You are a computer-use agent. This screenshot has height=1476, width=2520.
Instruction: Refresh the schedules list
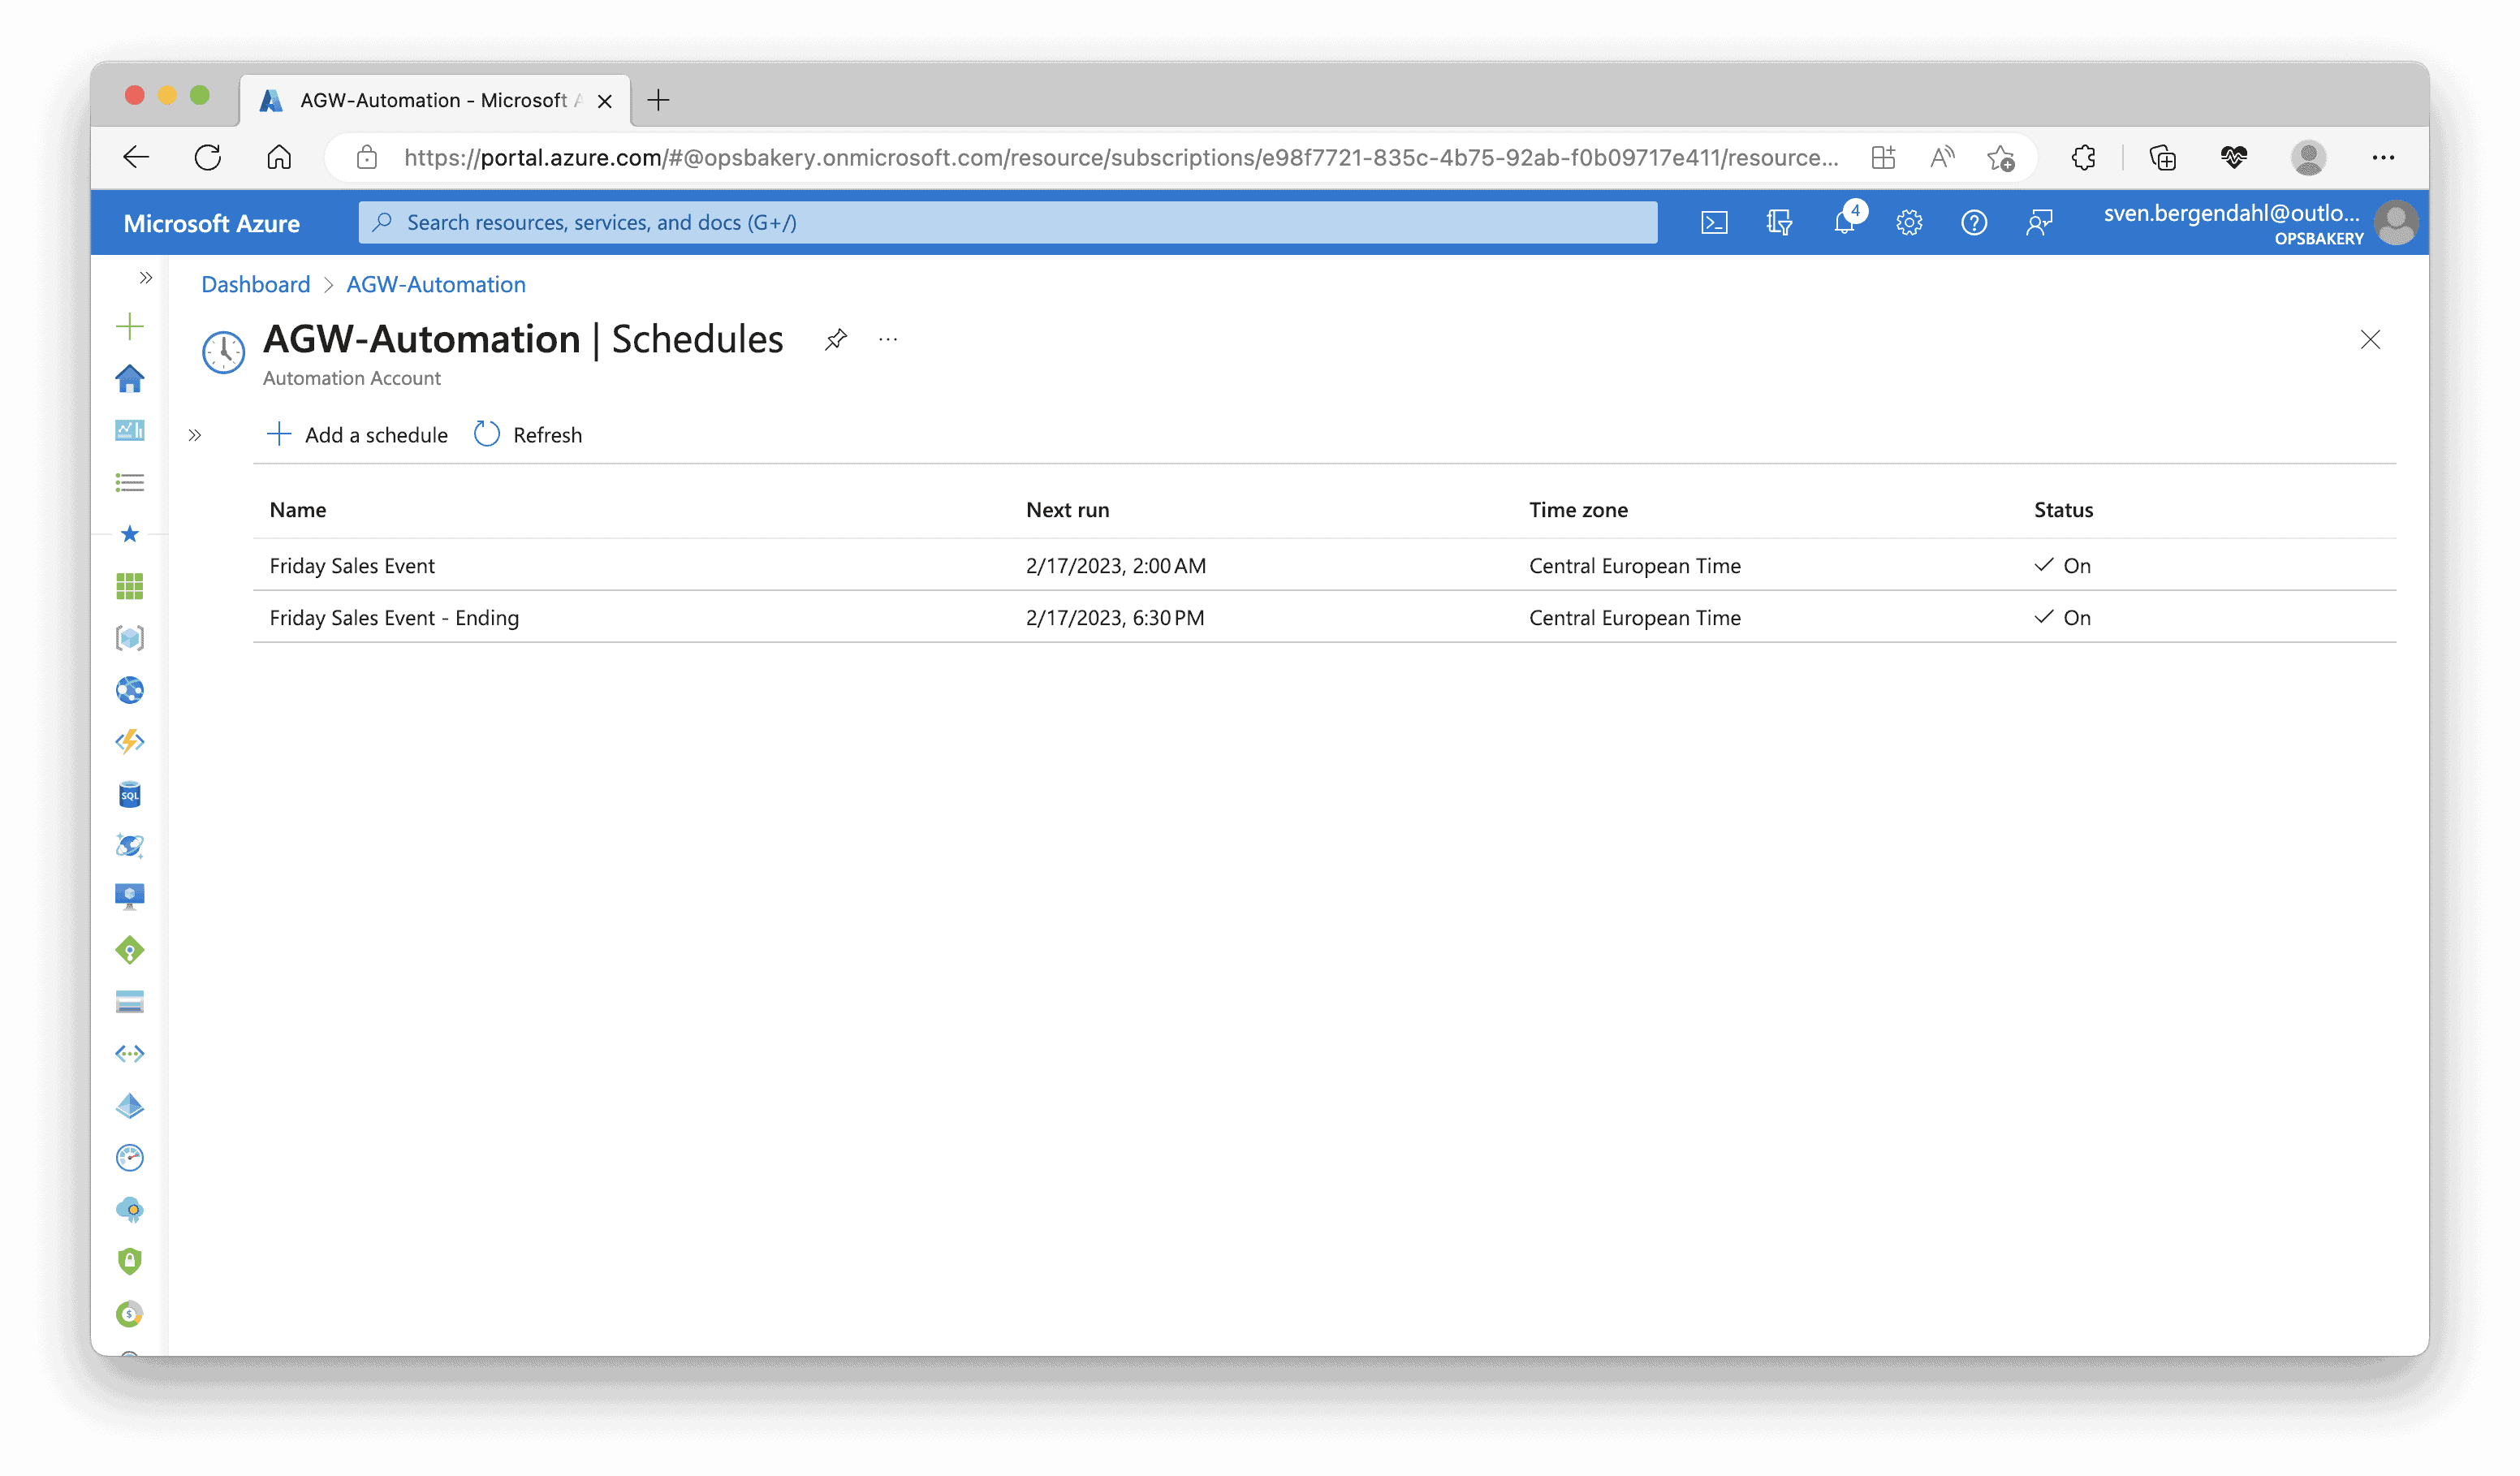click(x=528, y=434)
